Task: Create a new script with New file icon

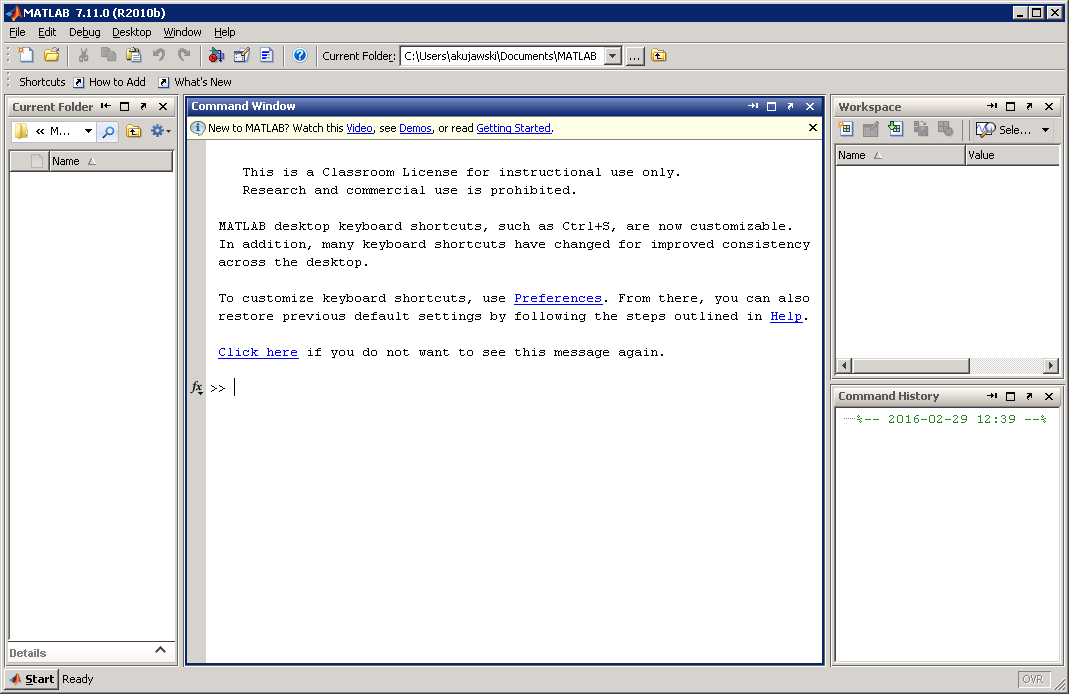Action: (x=26, y=55)
